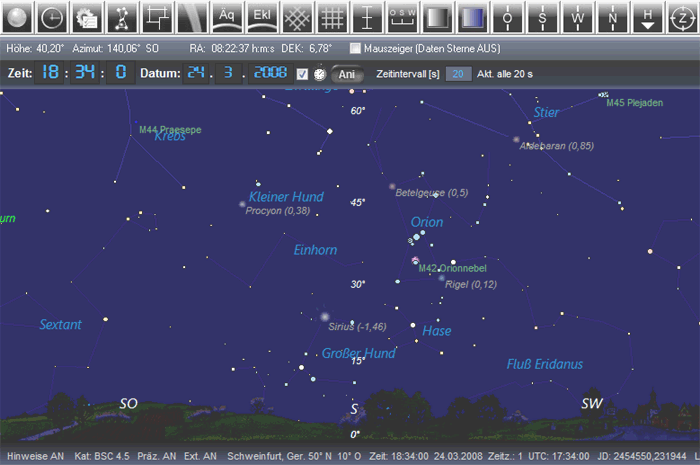The image size is (700, 465).
Task: Toggle the square coordinate grid icon
Action: pos(333,17)
